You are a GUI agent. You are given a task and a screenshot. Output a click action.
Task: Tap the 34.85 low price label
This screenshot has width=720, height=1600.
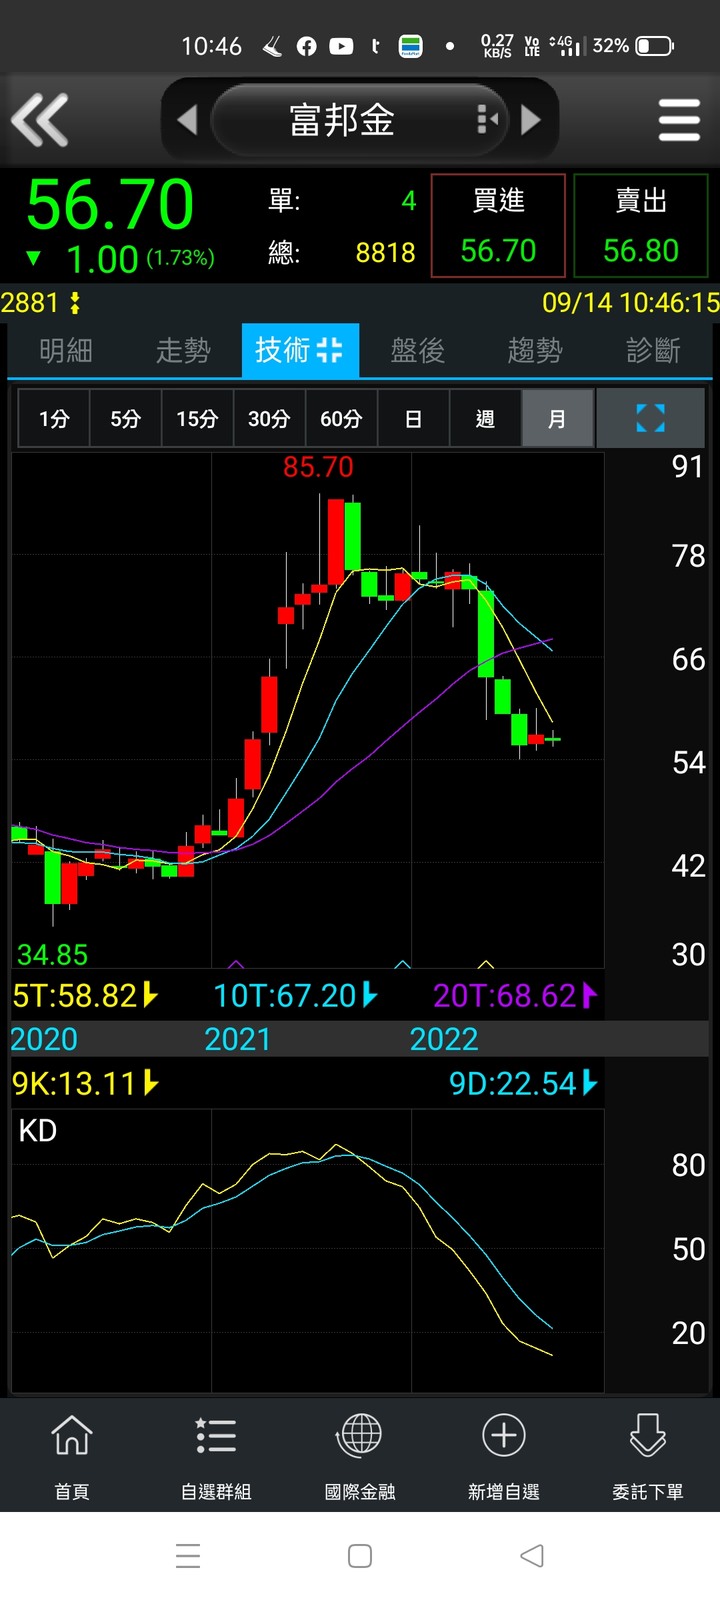point(52,955)
